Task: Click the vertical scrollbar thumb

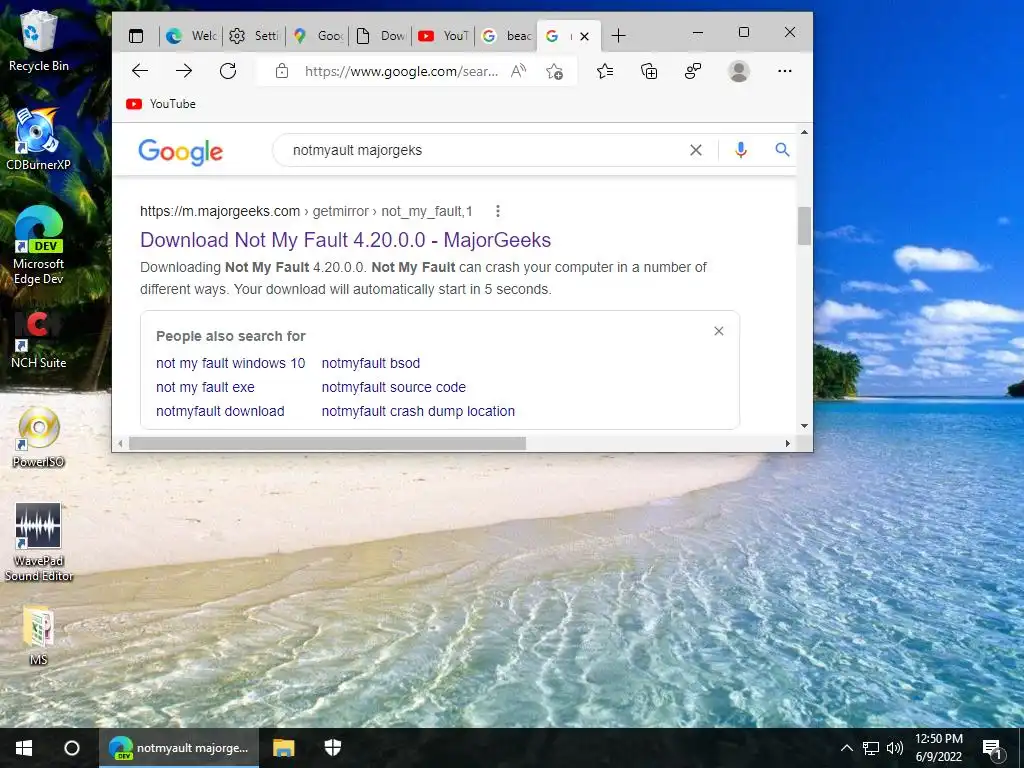Action: 805,226
